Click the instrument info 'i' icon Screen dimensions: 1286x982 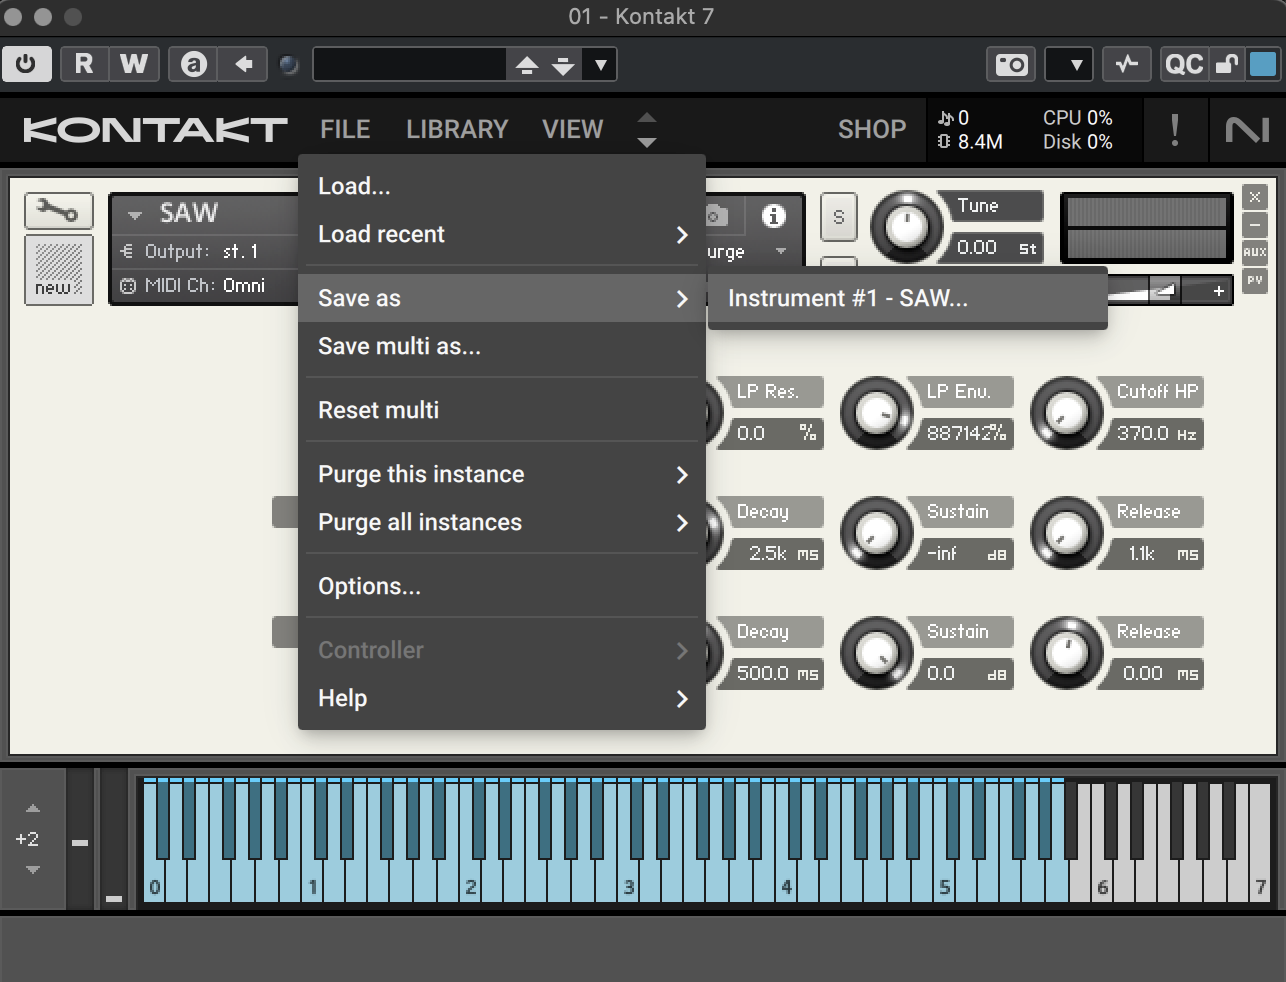[774, 216]
